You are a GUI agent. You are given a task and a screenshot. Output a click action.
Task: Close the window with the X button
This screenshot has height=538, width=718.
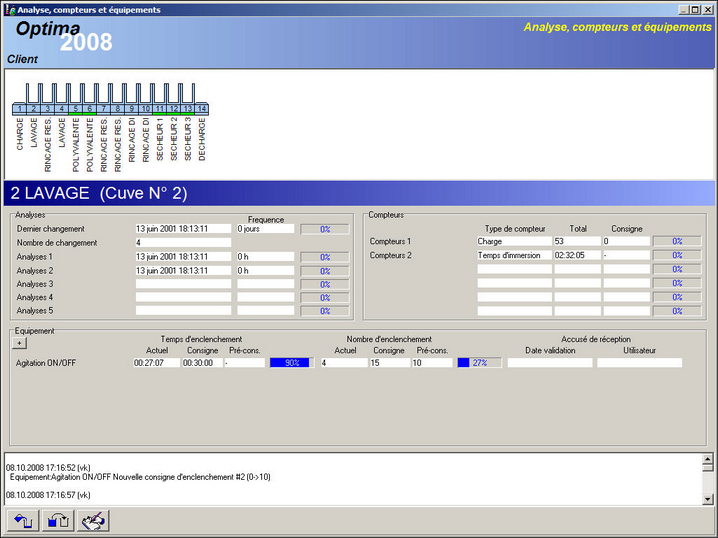[x=707, y=10]
